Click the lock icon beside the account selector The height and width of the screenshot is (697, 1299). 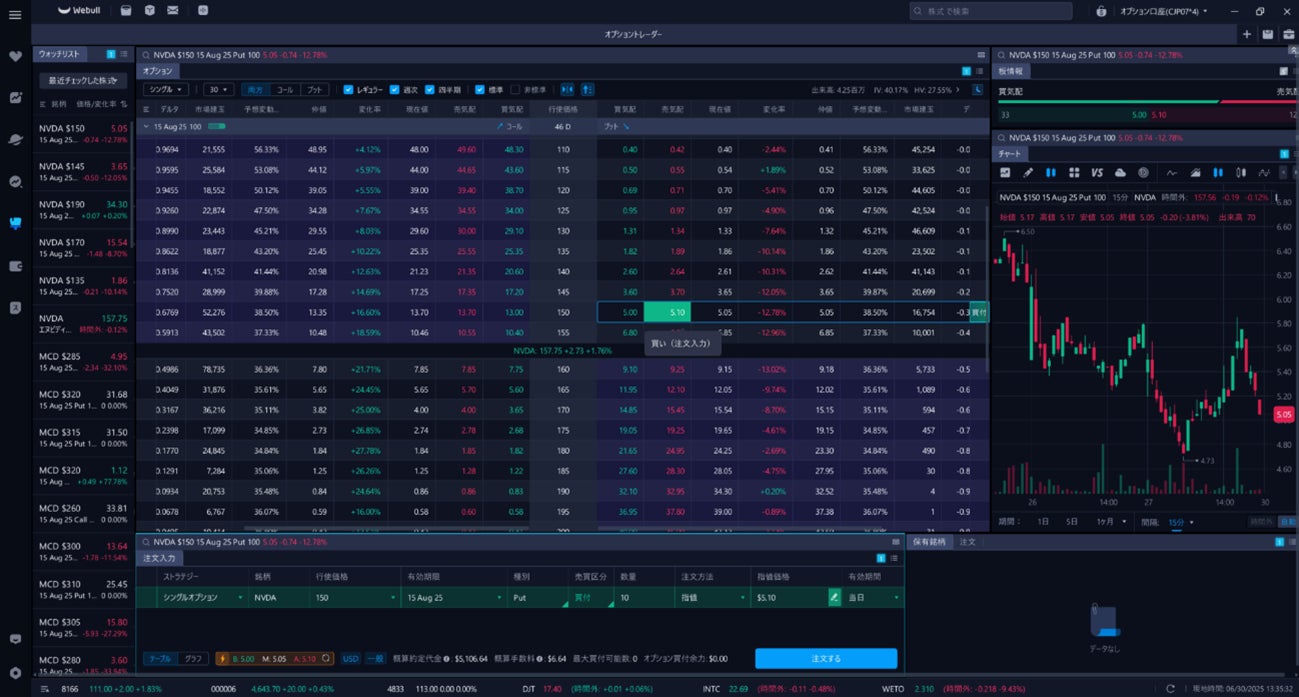coord(1101,11)
